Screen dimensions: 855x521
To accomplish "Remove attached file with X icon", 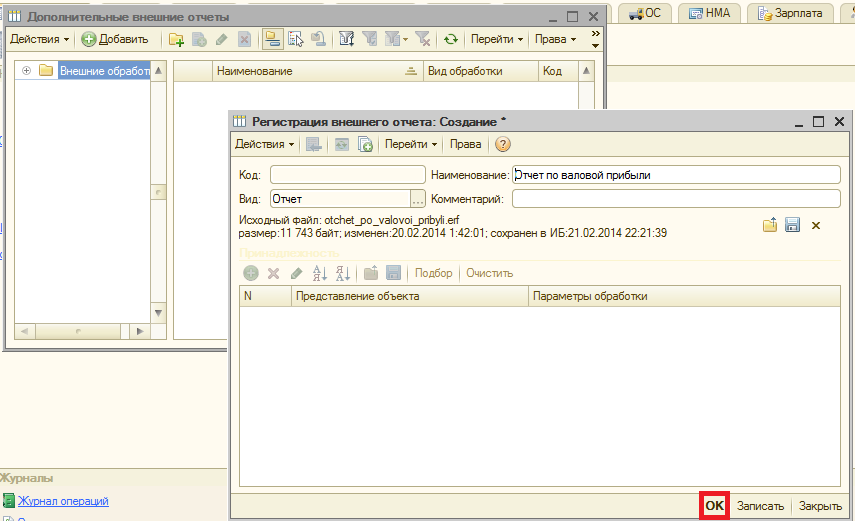I will (x=816, y=225).
